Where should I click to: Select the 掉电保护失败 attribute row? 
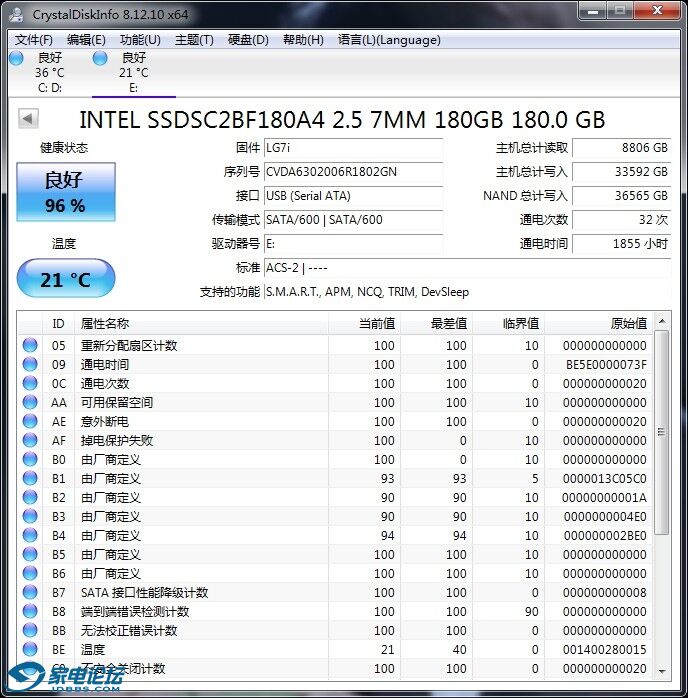coord(336,440)
